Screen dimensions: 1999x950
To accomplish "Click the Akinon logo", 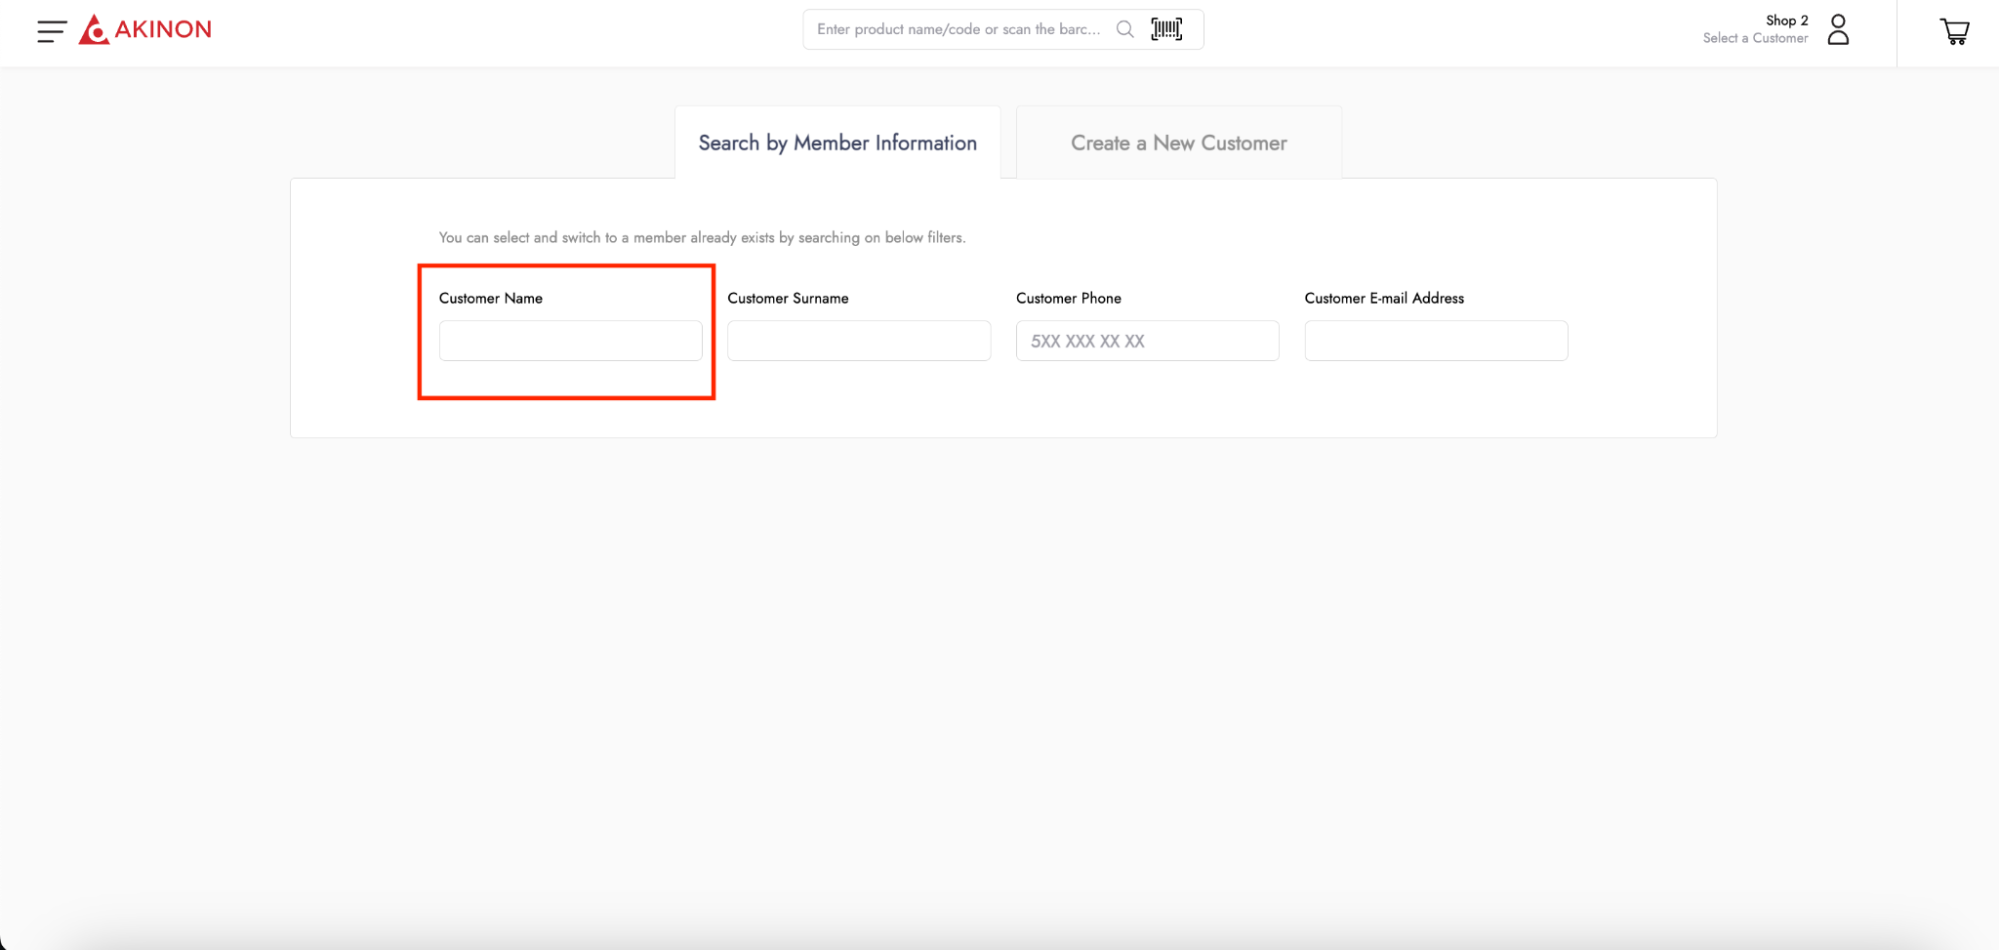I will point(146,30).
